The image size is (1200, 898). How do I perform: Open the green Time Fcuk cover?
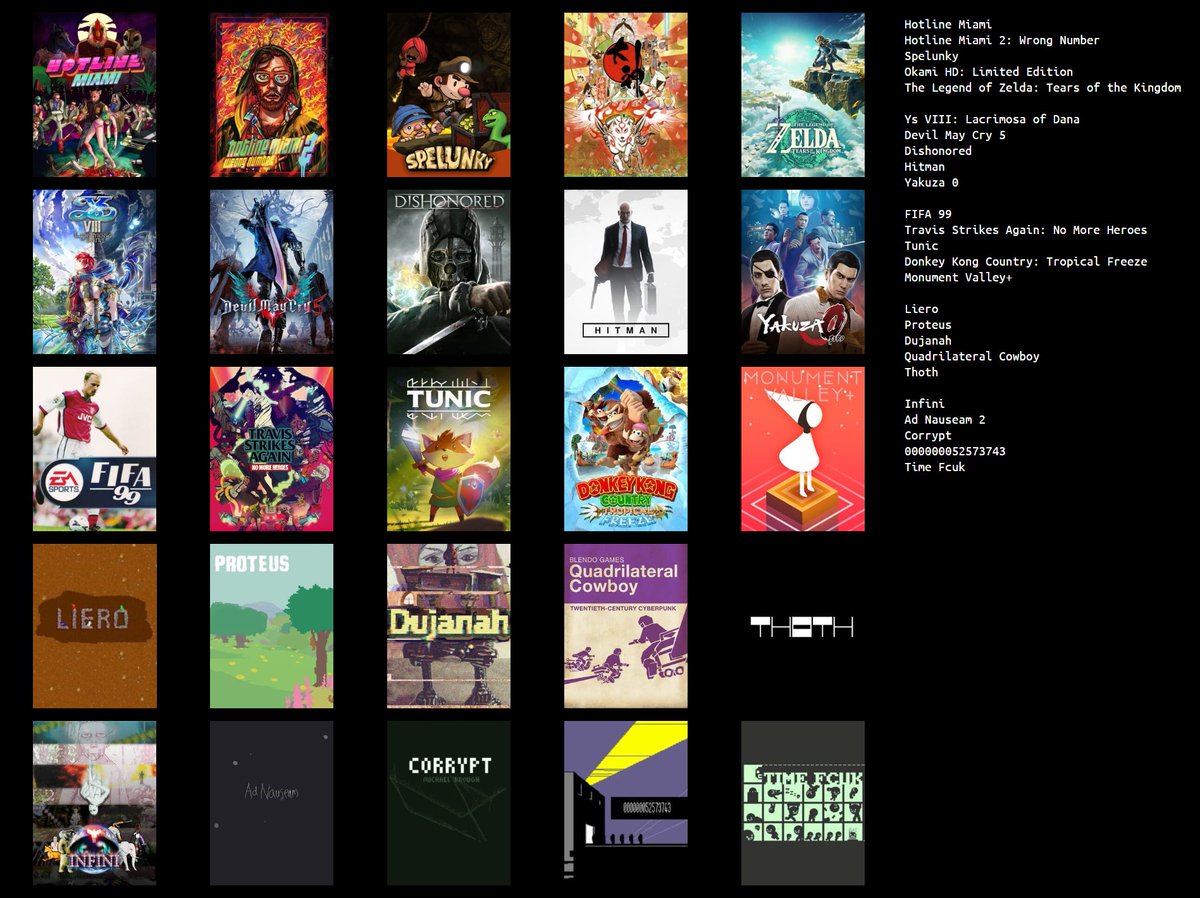[x=802, y=803]
